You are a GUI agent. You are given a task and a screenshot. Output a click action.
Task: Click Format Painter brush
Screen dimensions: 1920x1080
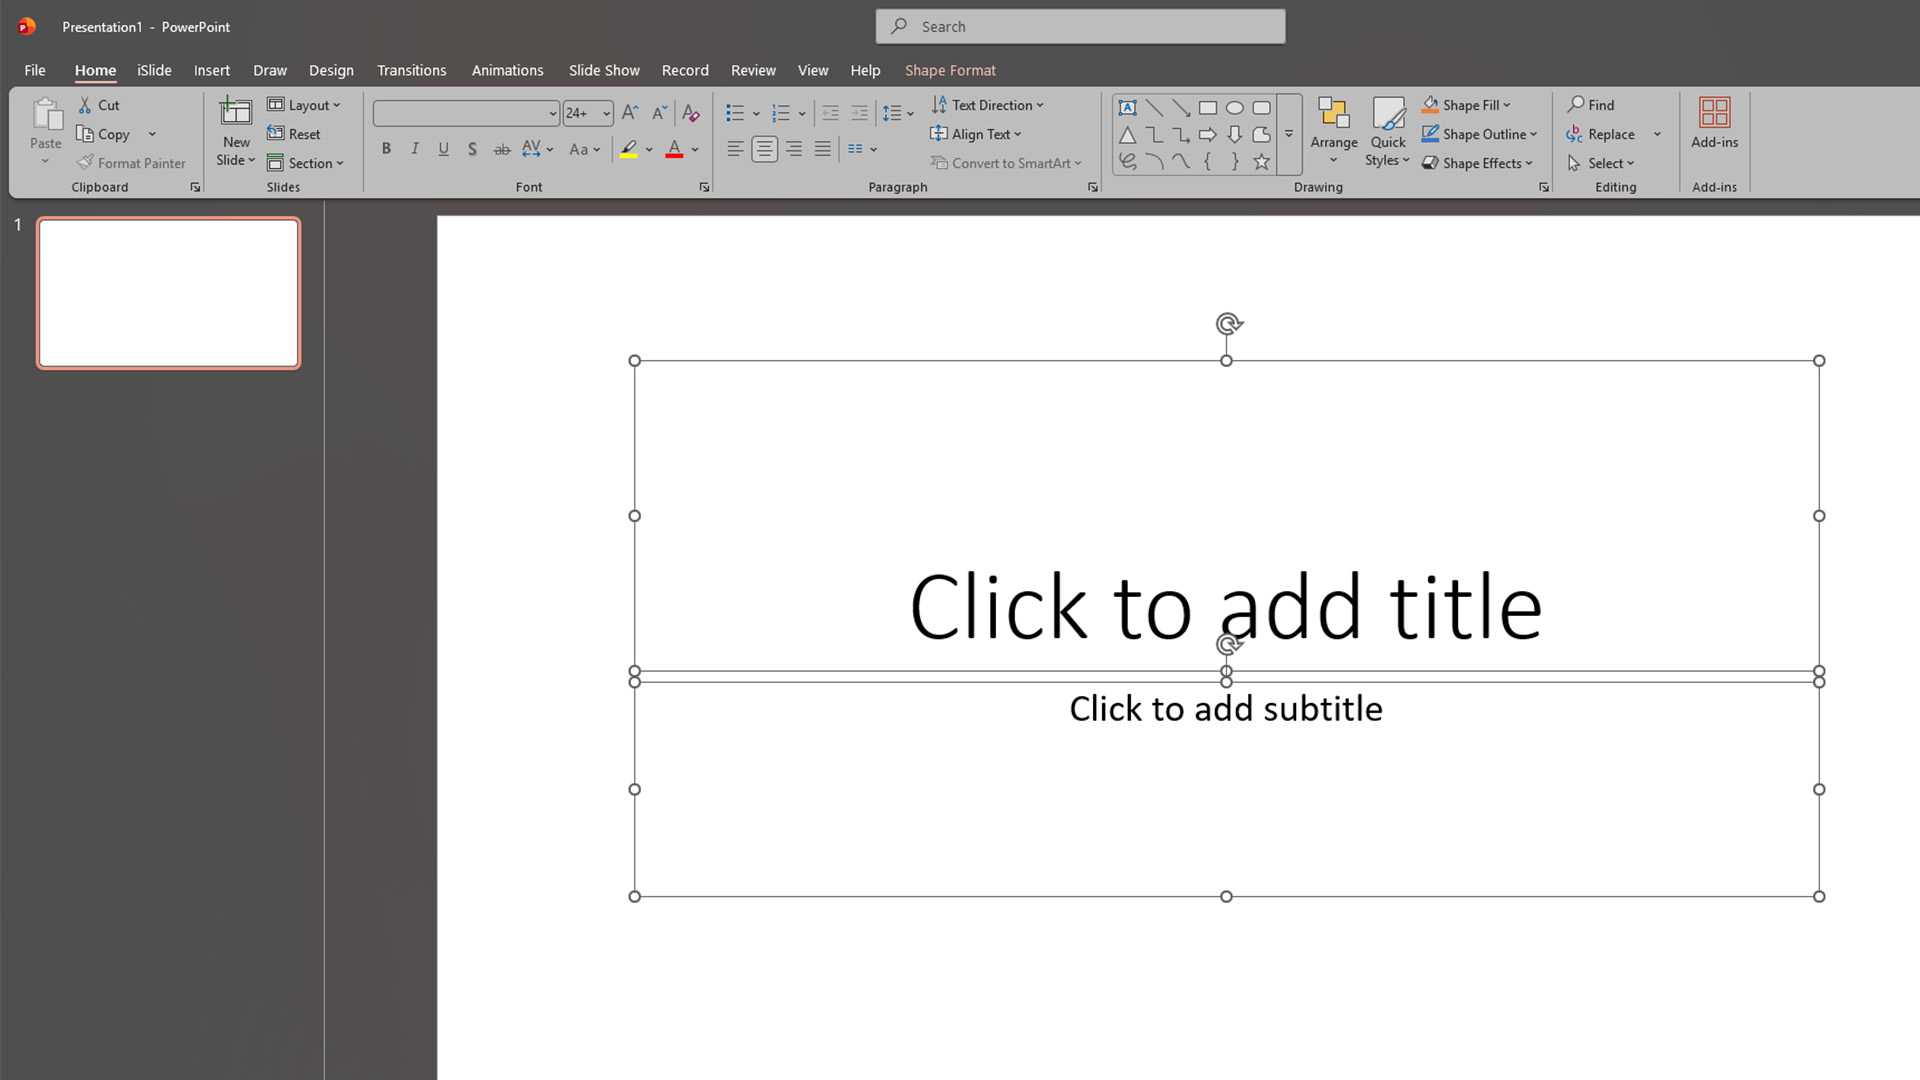pos(86,163)
